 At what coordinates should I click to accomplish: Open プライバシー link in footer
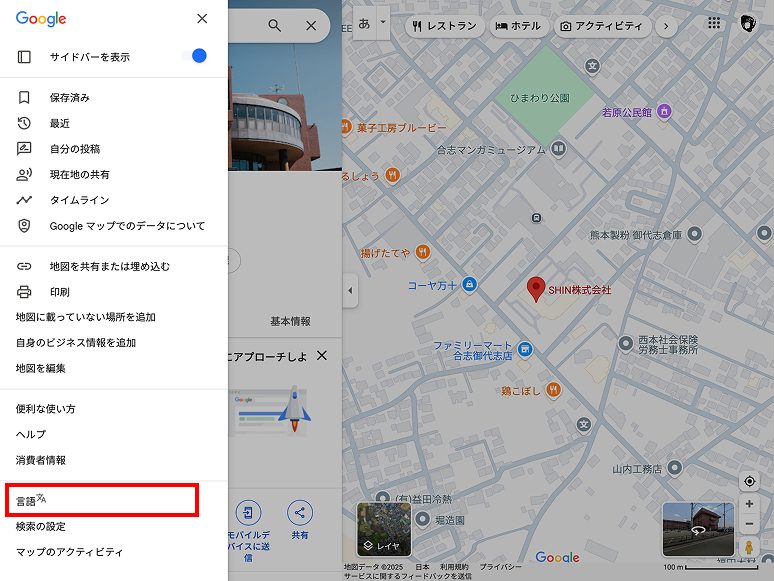[501, 567]
